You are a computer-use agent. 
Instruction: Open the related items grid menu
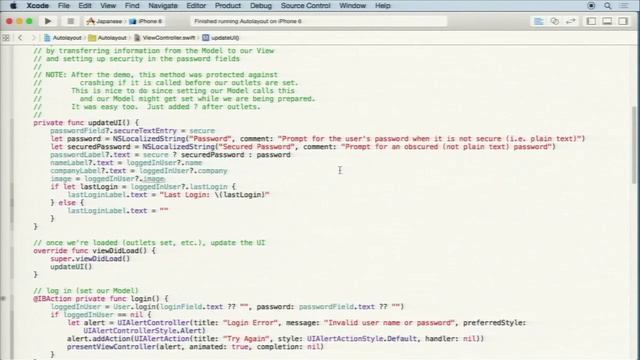6,38
